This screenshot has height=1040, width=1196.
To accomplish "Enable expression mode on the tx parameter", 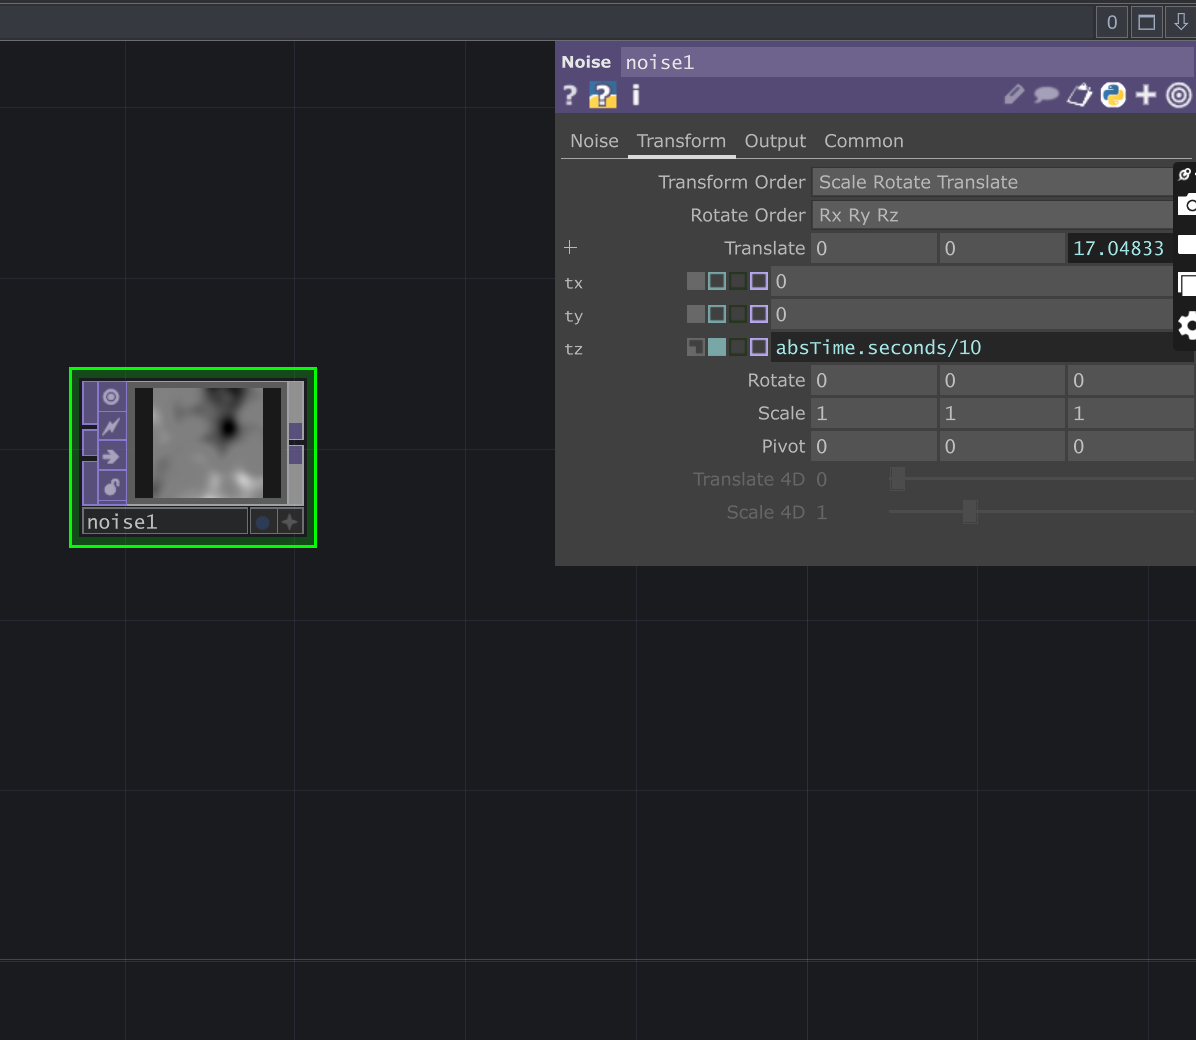I will pyautogui.click(x=716, y=281).
